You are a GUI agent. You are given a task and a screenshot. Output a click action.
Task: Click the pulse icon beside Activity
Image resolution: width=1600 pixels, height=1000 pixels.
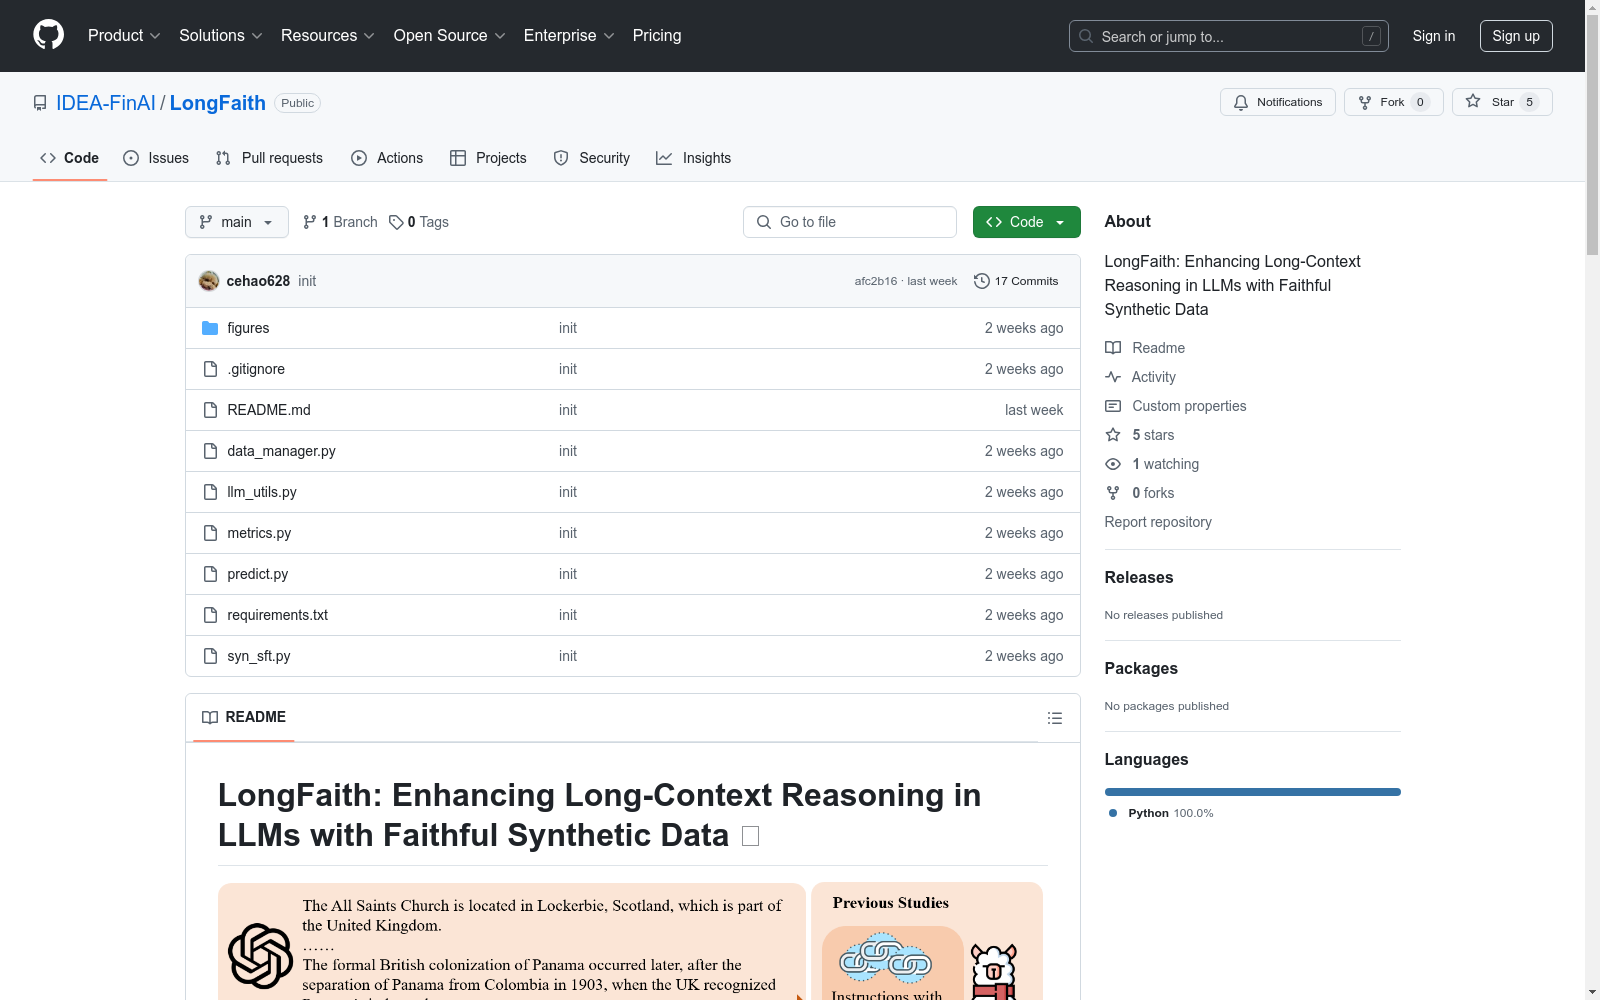click(x=1113, y=377)
